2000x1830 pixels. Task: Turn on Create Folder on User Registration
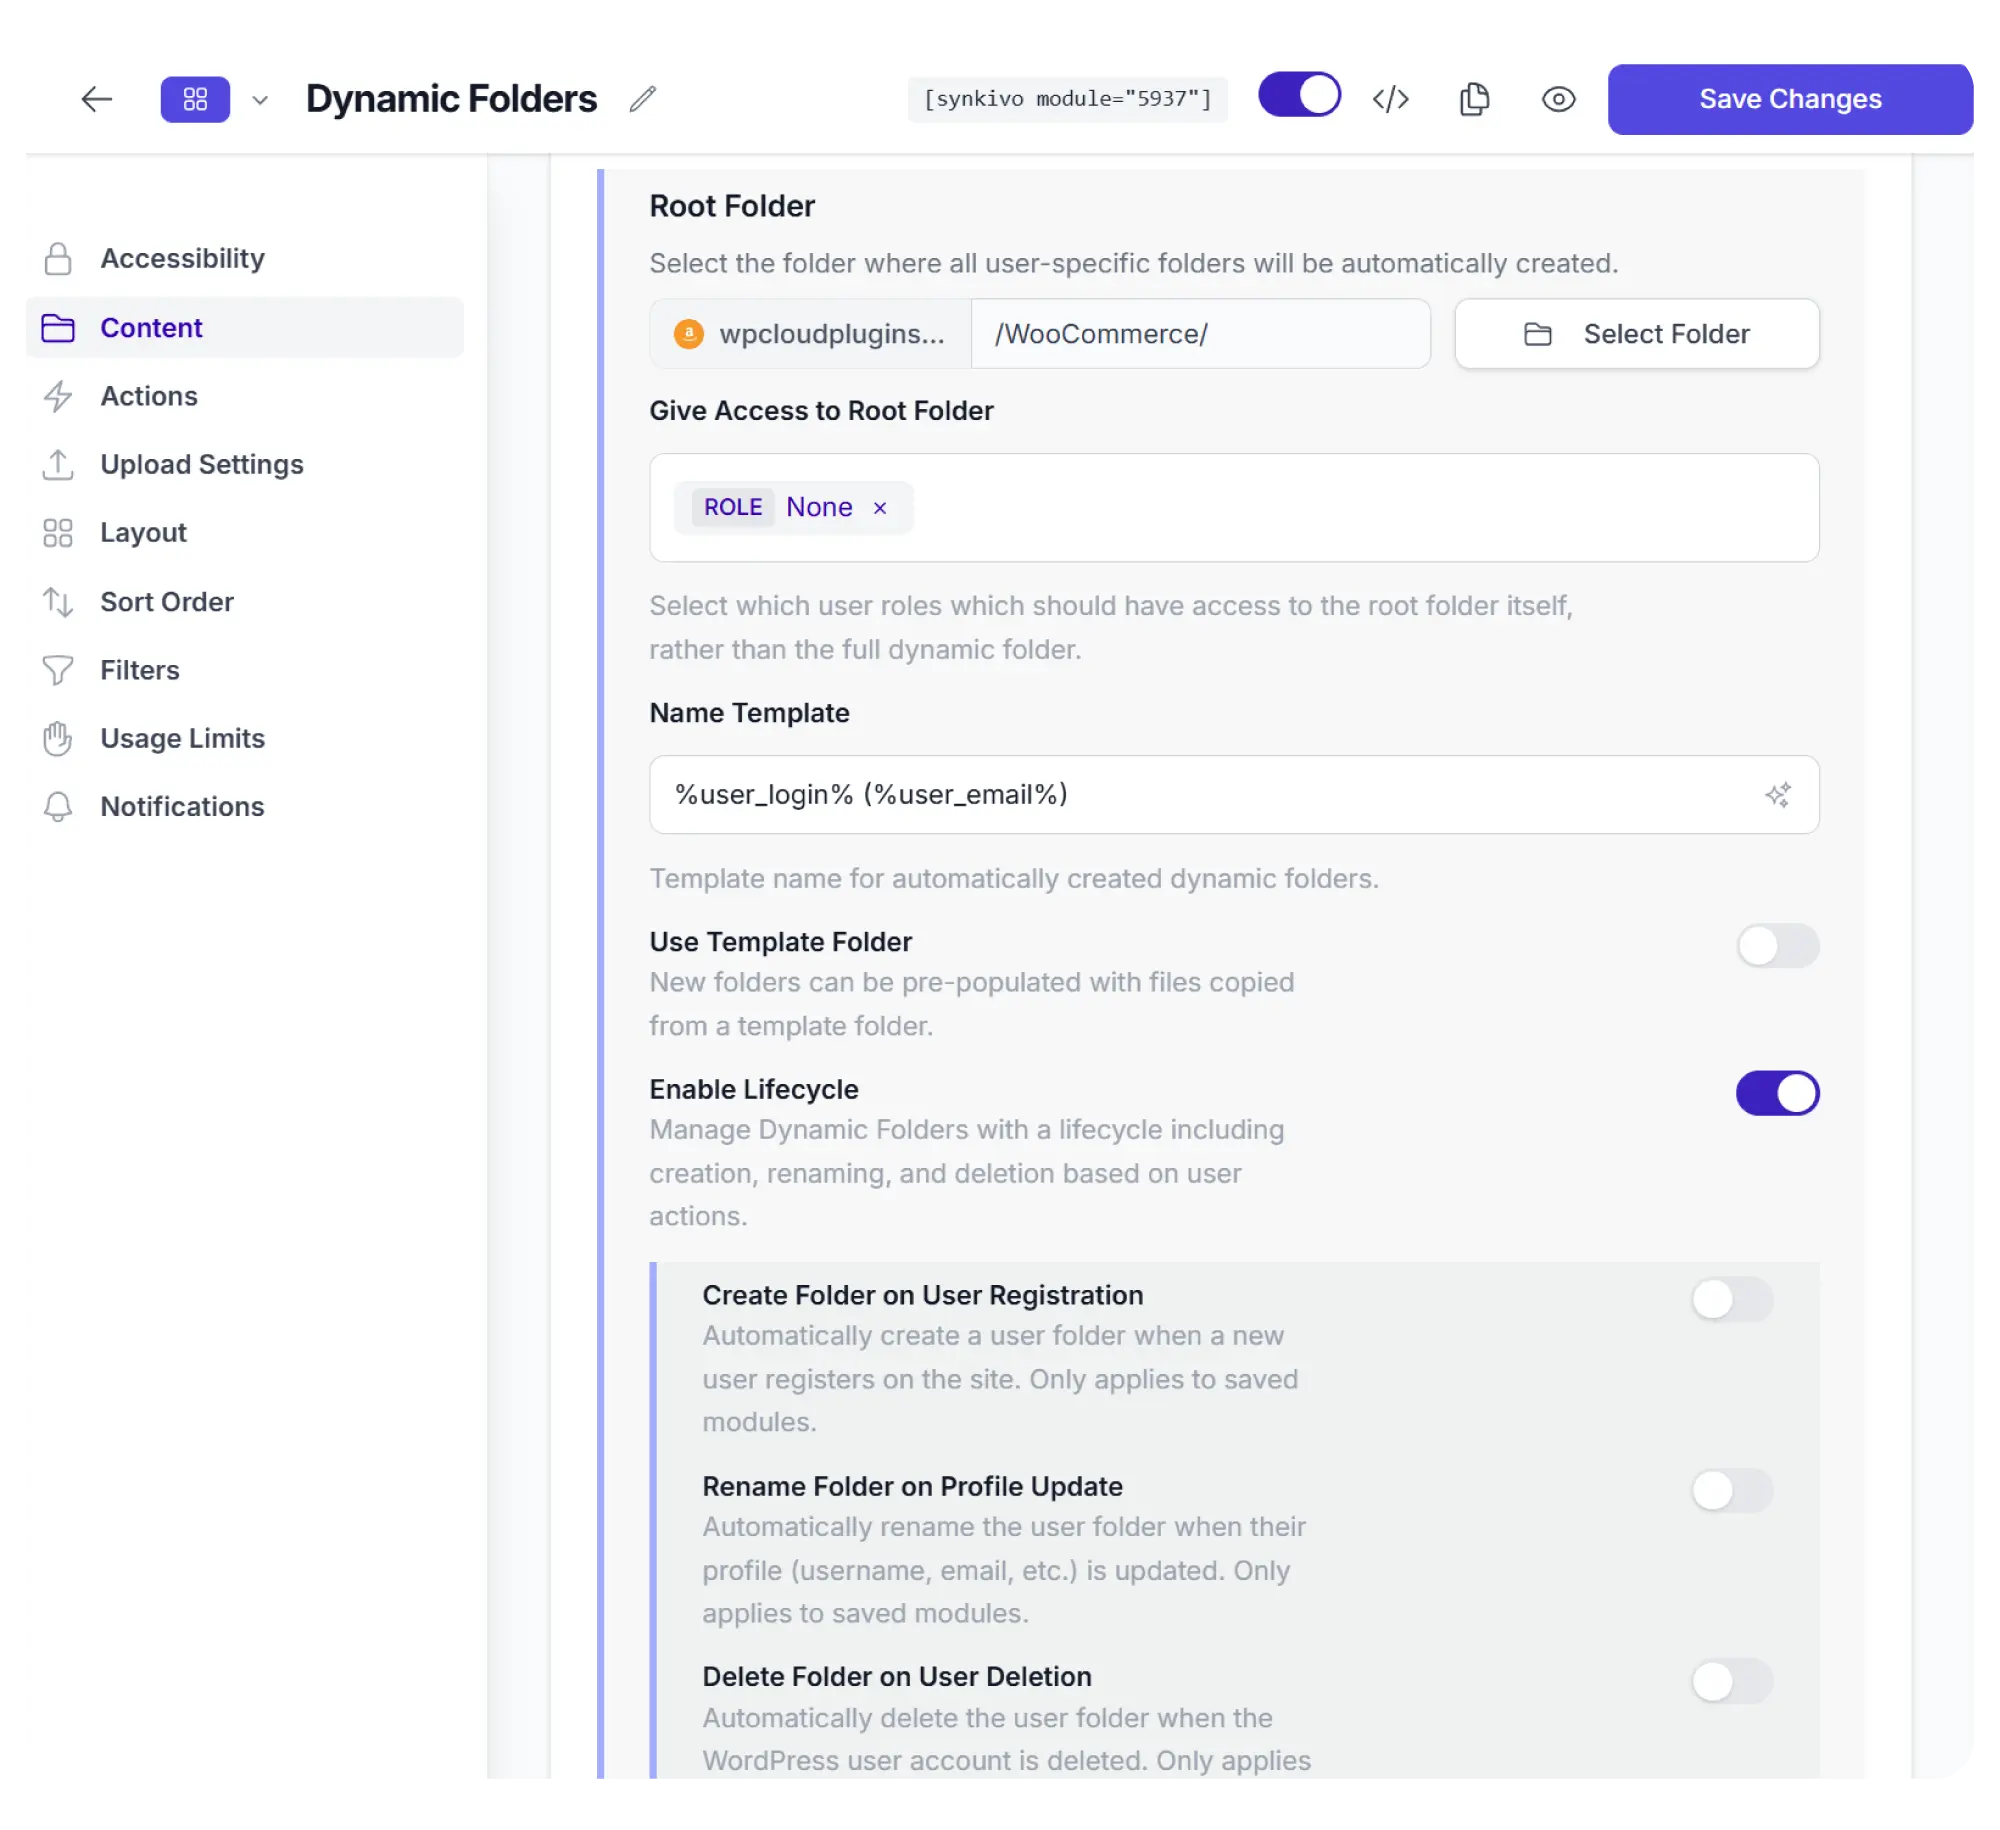pos(1732,1300)
